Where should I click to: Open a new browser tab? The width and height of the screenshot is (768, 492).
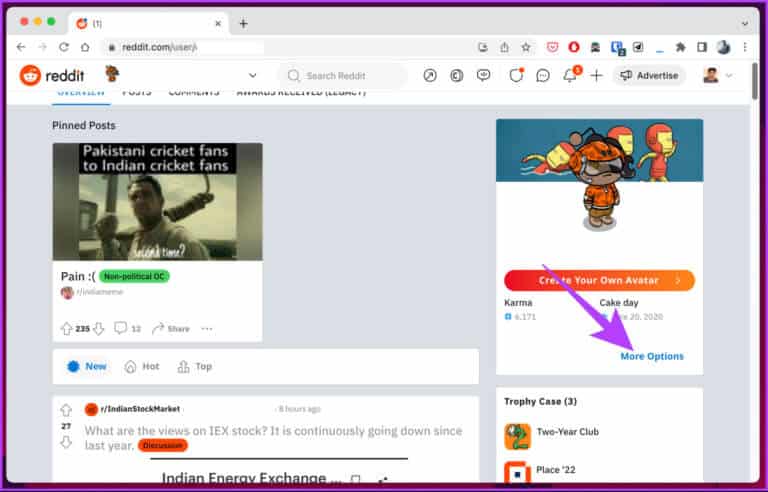(x=243, y=24)
